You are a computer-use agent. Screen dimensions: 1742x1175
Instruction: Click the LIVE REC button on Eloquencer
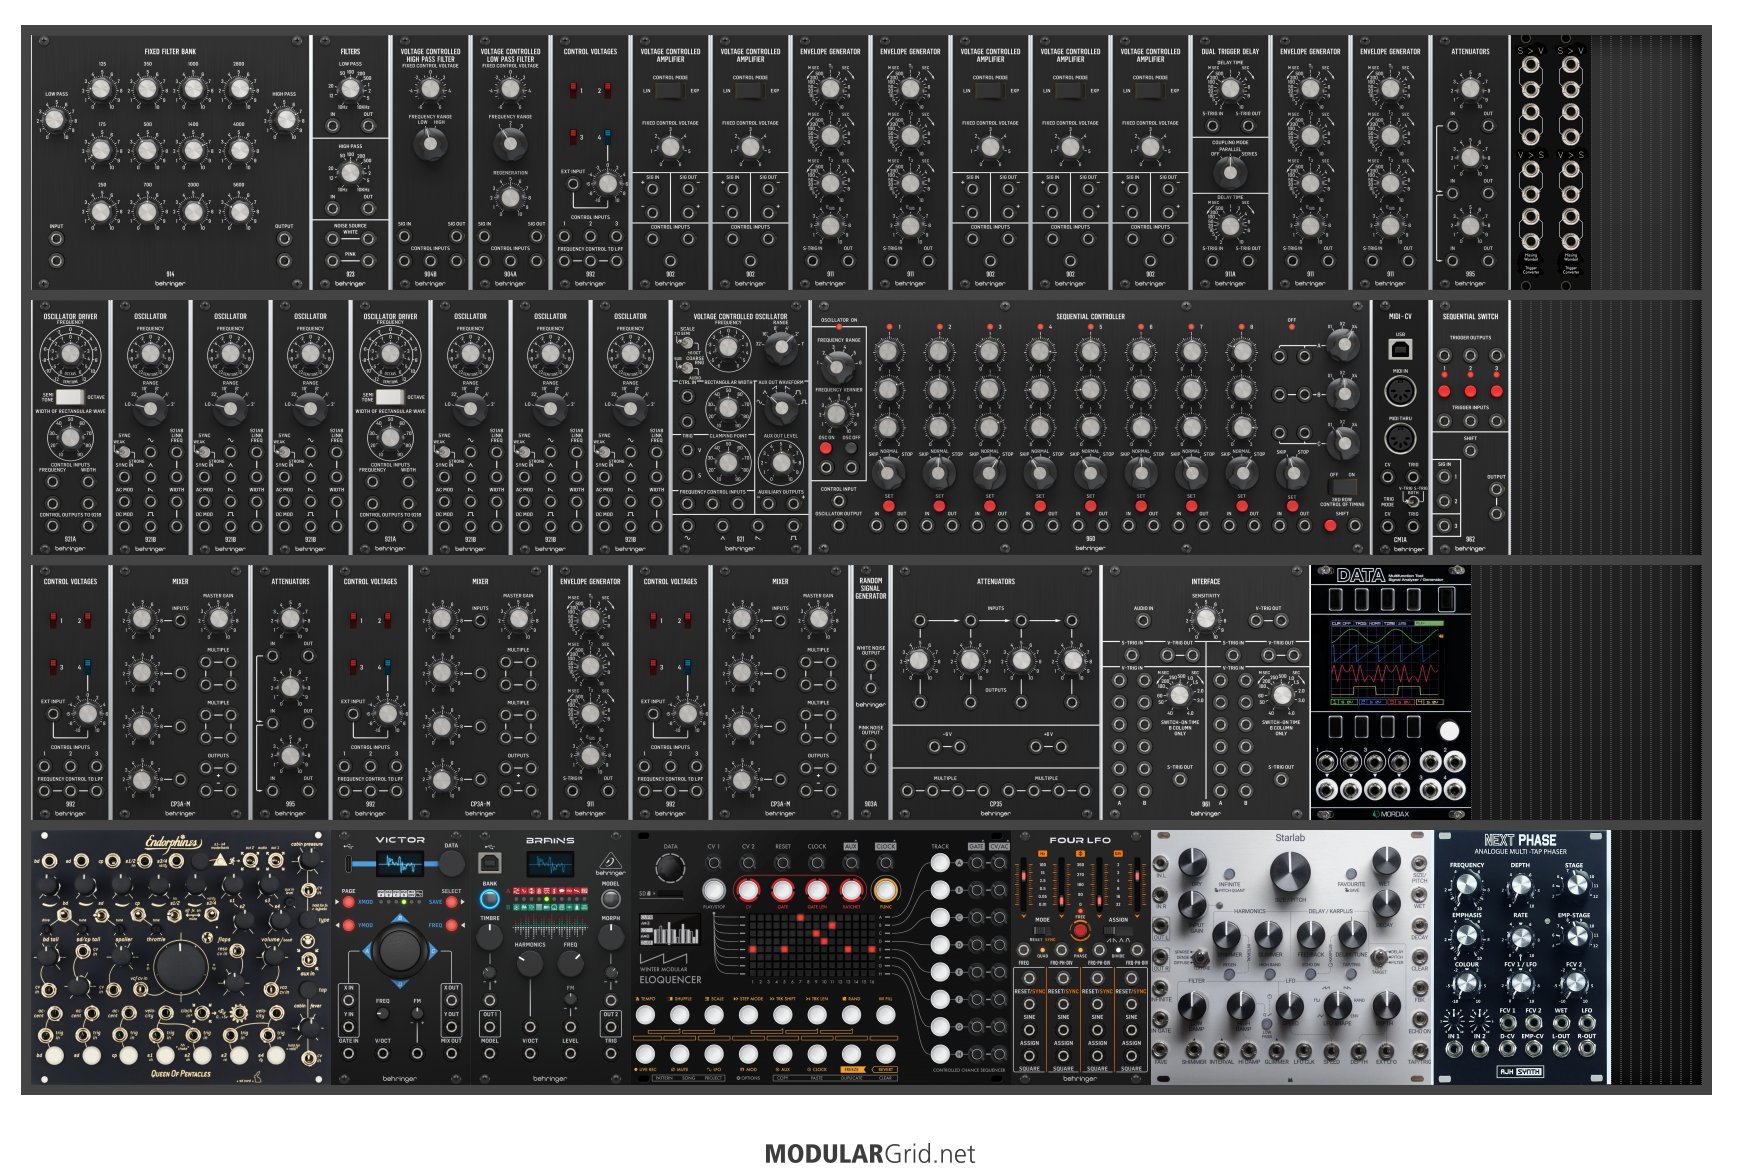pos(646,1054)
